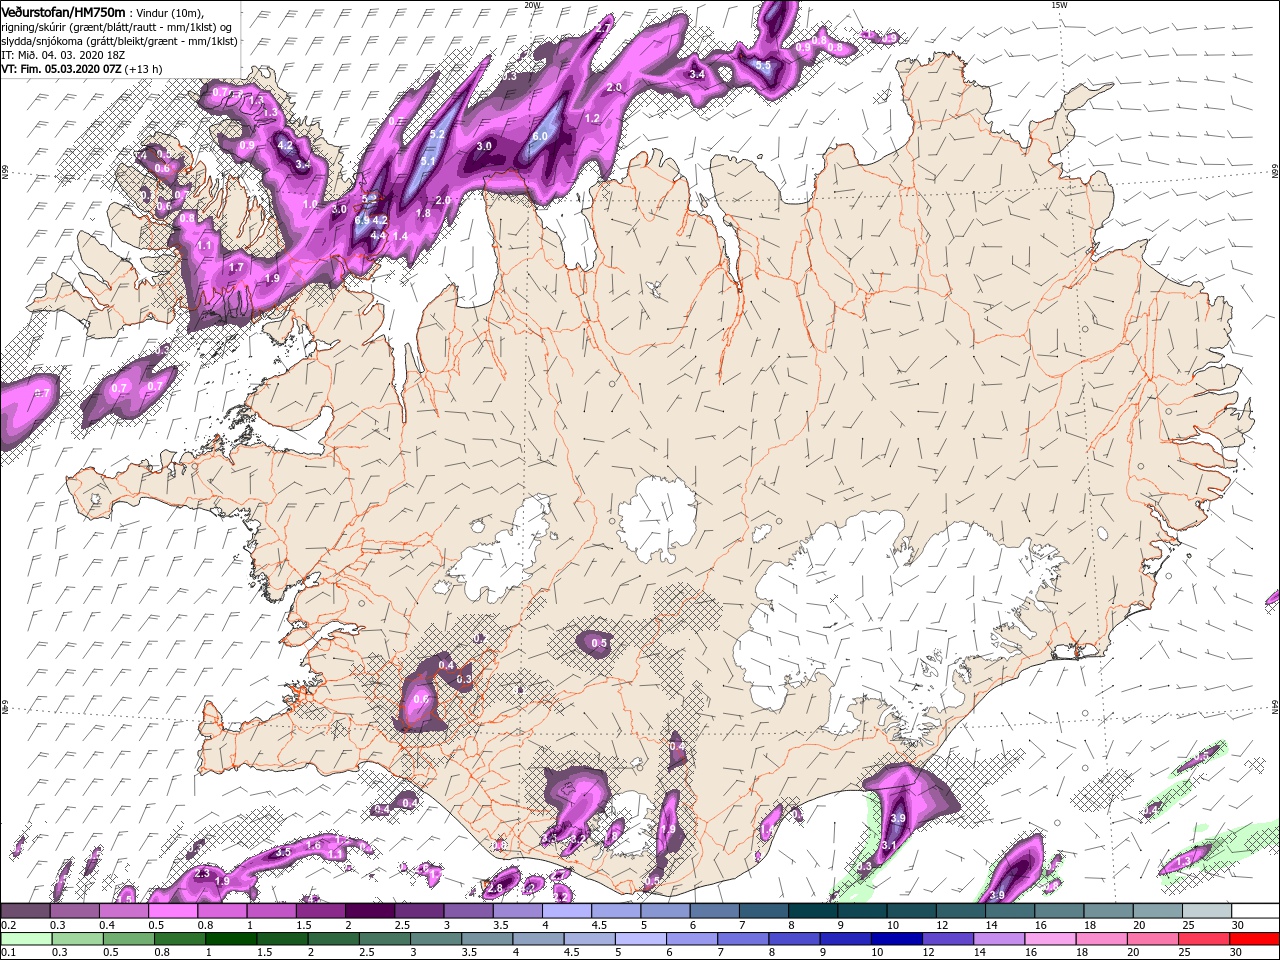The height and width of the screenshot is (960, 1280).
Task: Click the IT: Mið. 04. 03. 2020 18Z line
Action: pos(61,55)
